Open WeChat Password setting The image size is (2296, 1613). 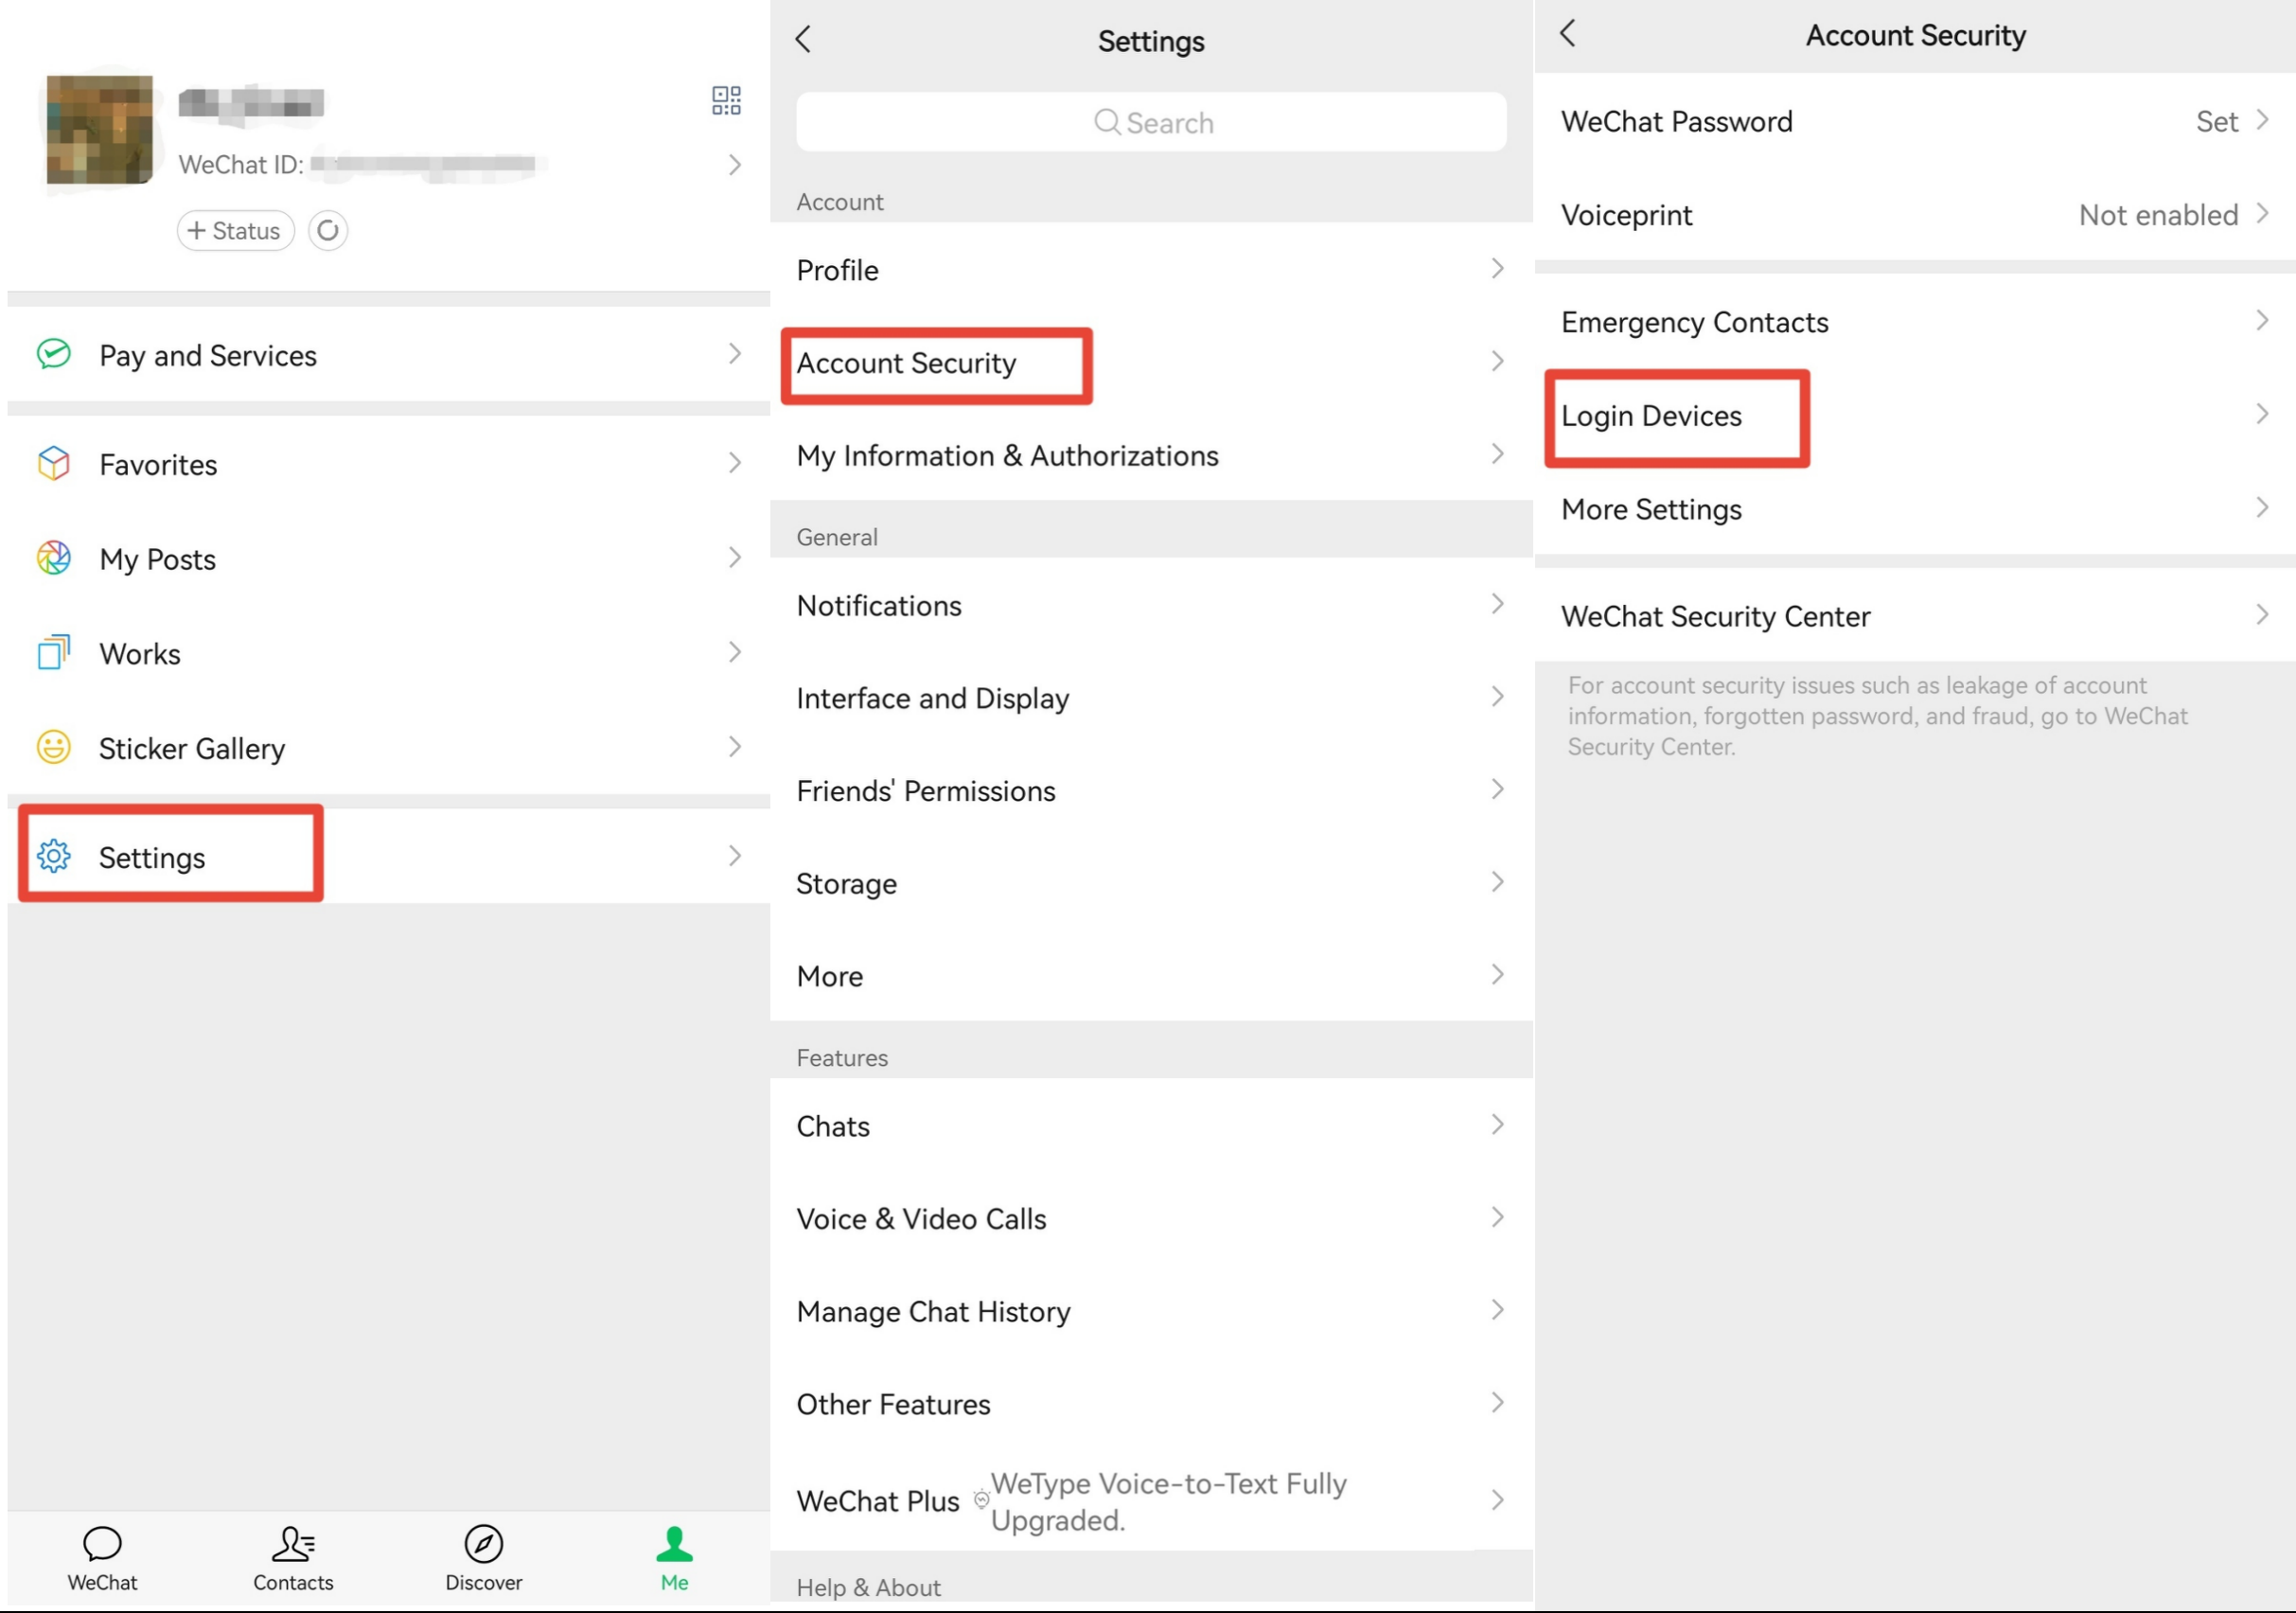coord(1915,121)
